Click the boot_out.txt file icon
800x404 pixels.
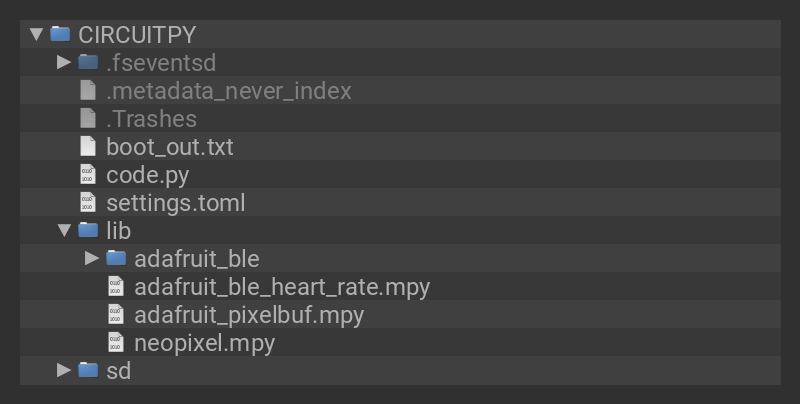pyautogui.click(x=88, y=147)
